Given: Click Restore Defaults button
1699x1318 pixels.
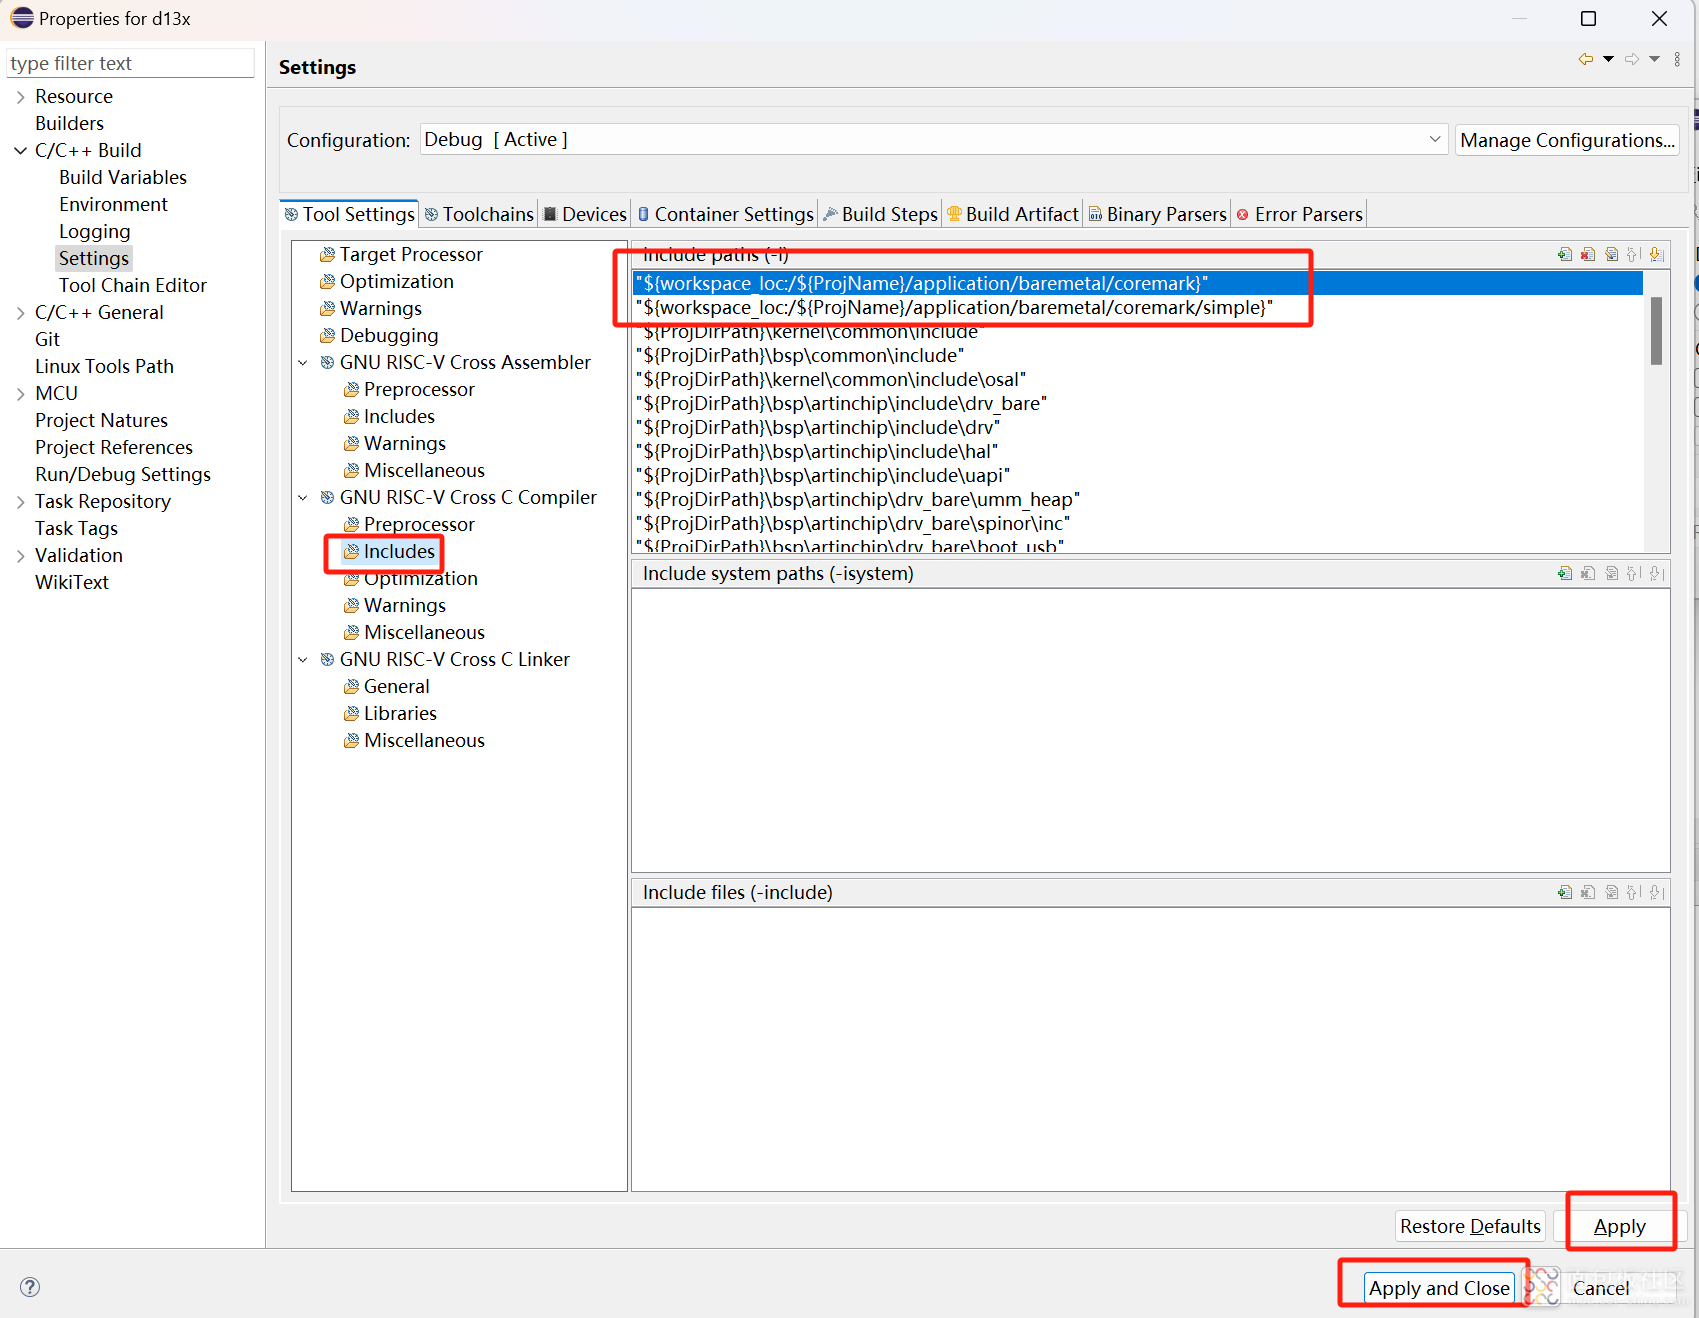Looking at the screenshot, I should click(1470, 1226).
